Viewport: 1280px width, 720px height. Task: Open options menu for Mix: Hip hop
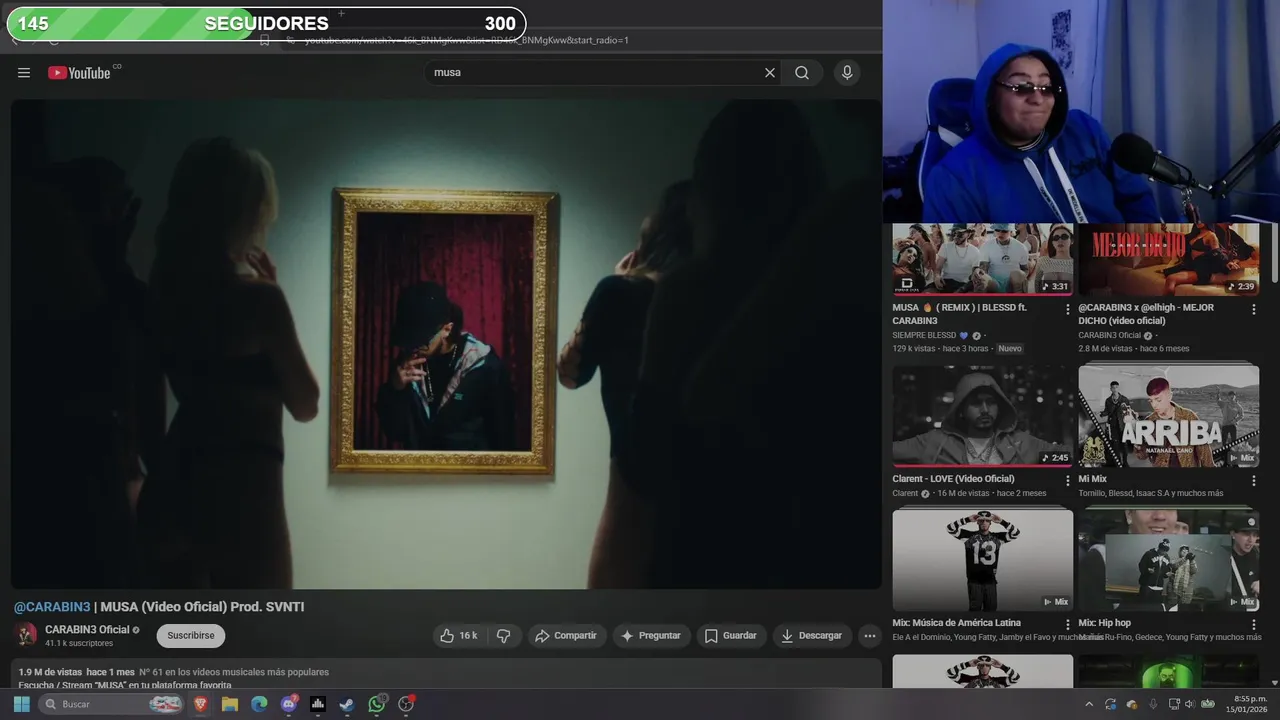click(x=1254, y=624)
